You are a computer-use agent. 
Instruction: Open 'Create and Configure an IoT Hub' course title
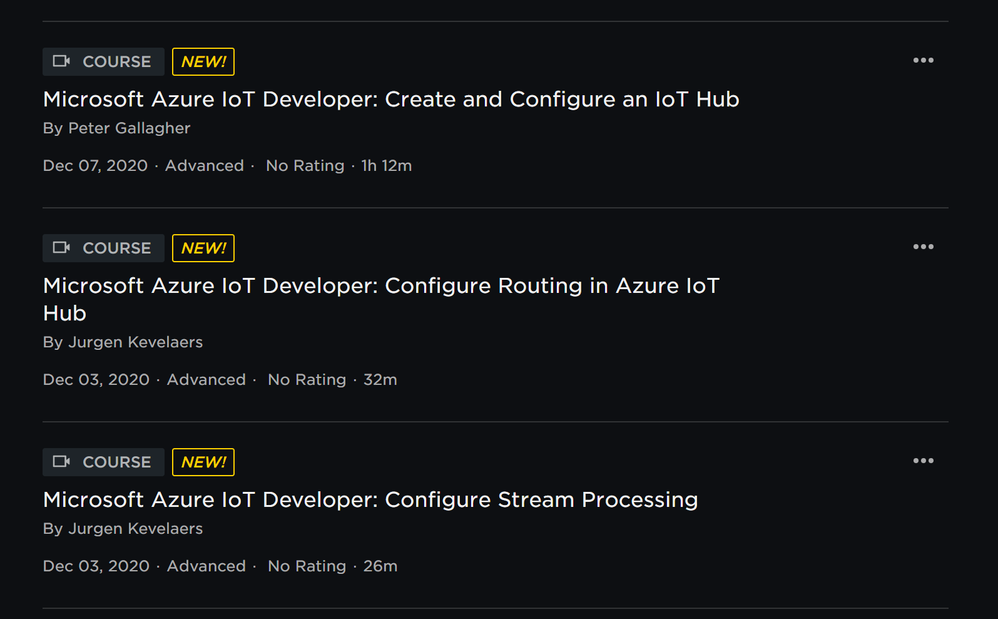391,99
